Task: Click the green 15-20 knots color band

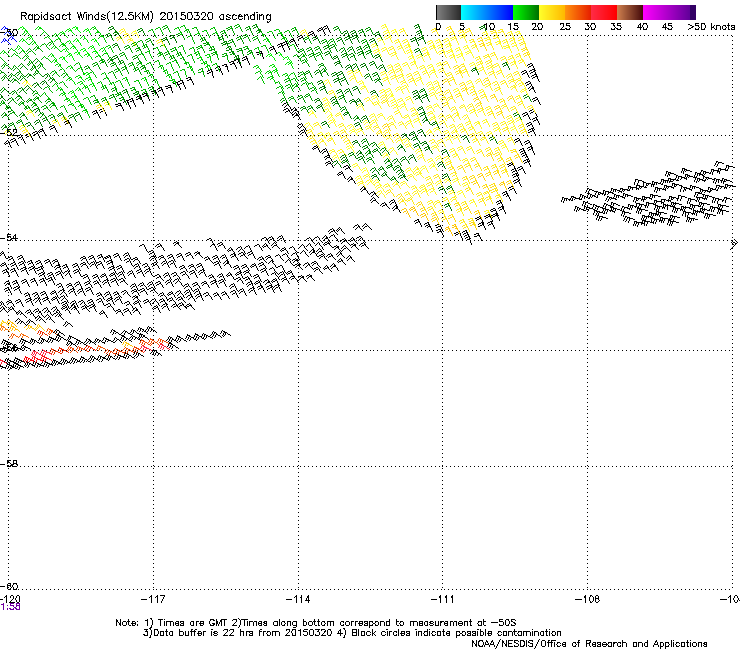Action: click(x=526, y=12)
